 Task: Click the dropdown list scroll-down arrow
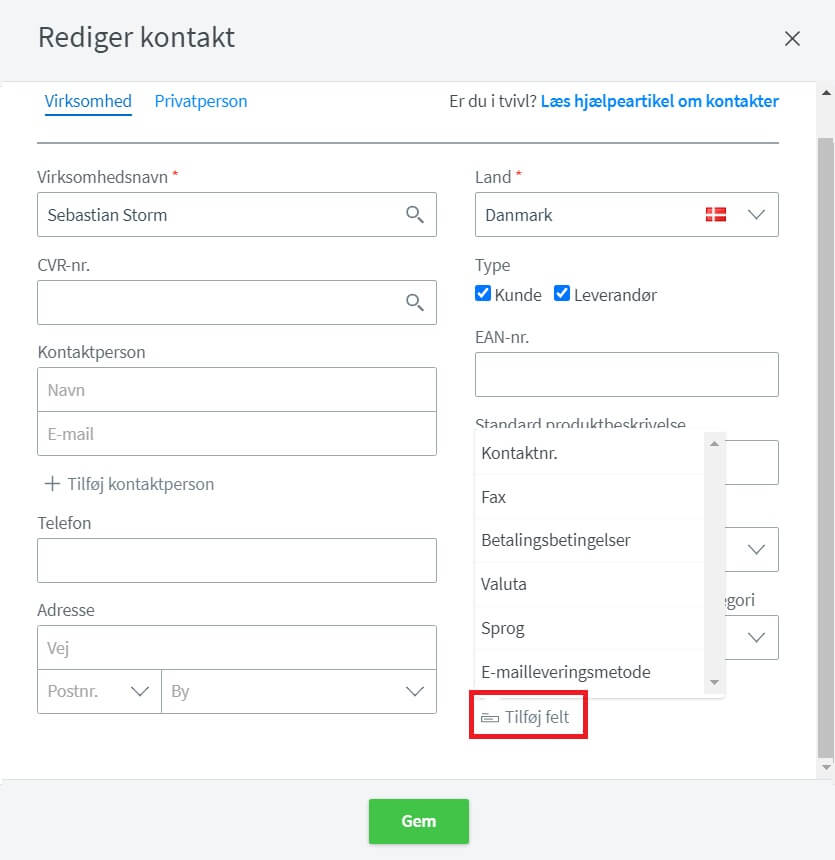pos(714,682)
